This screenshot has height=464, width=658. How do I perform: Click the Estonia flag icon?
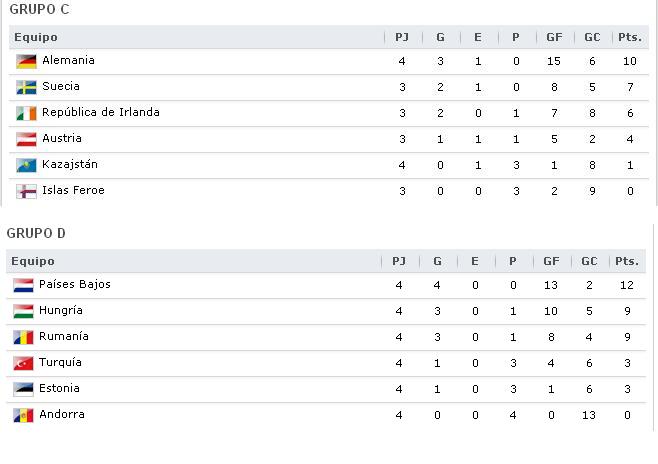coord(23,389)
